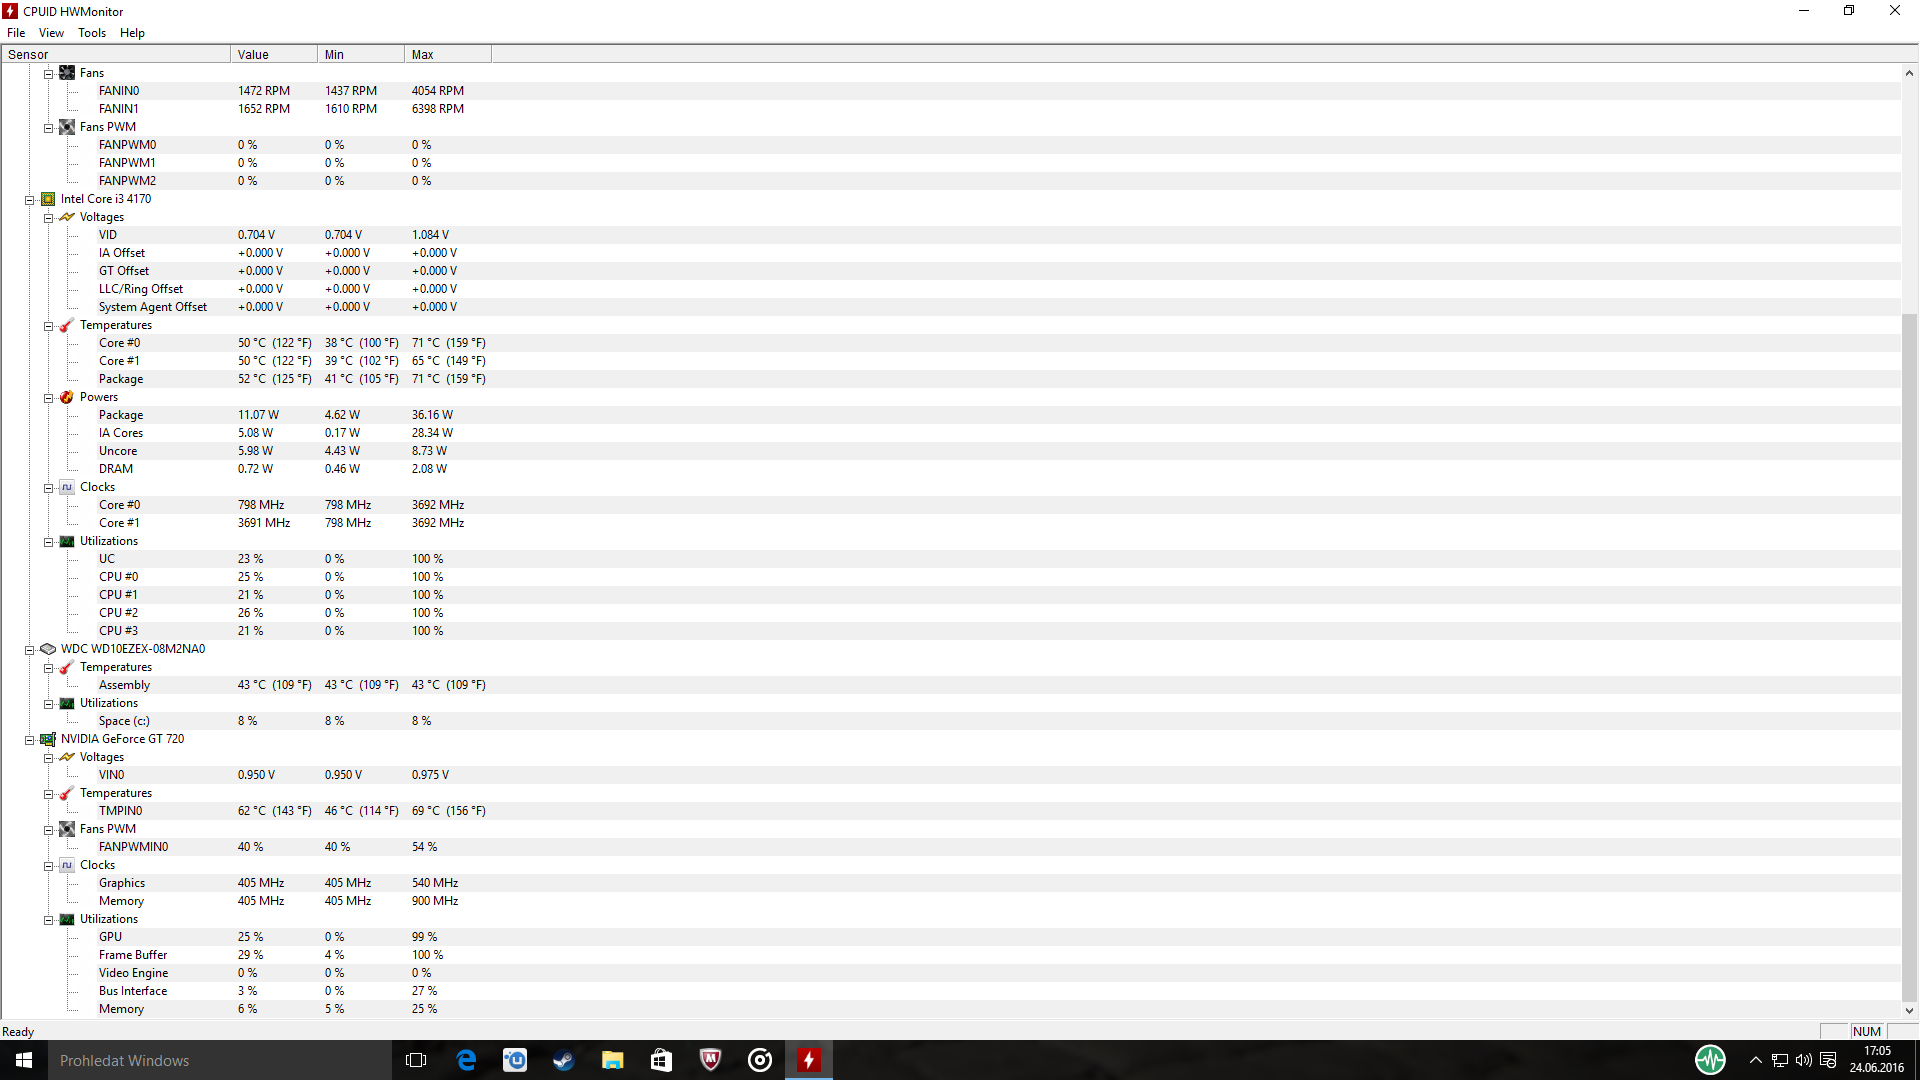Collapse the NVIDIA GeForce GT 720 node
Viewport: 1920px width, 1080px height.
(30, 740)
